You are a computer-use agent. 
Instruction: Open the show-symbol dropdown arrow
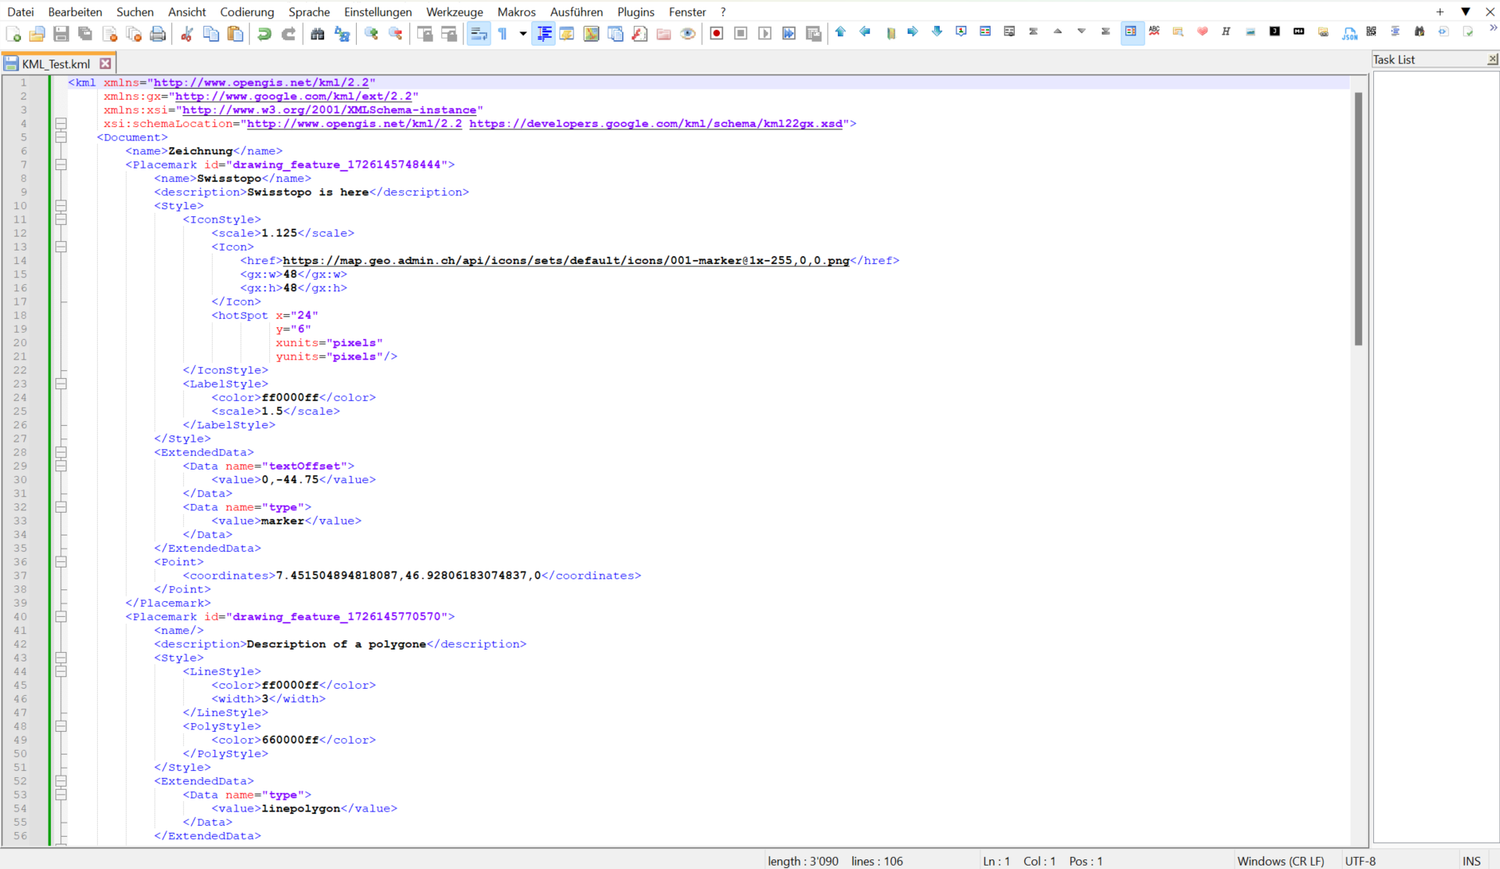(x=522, y=33)
